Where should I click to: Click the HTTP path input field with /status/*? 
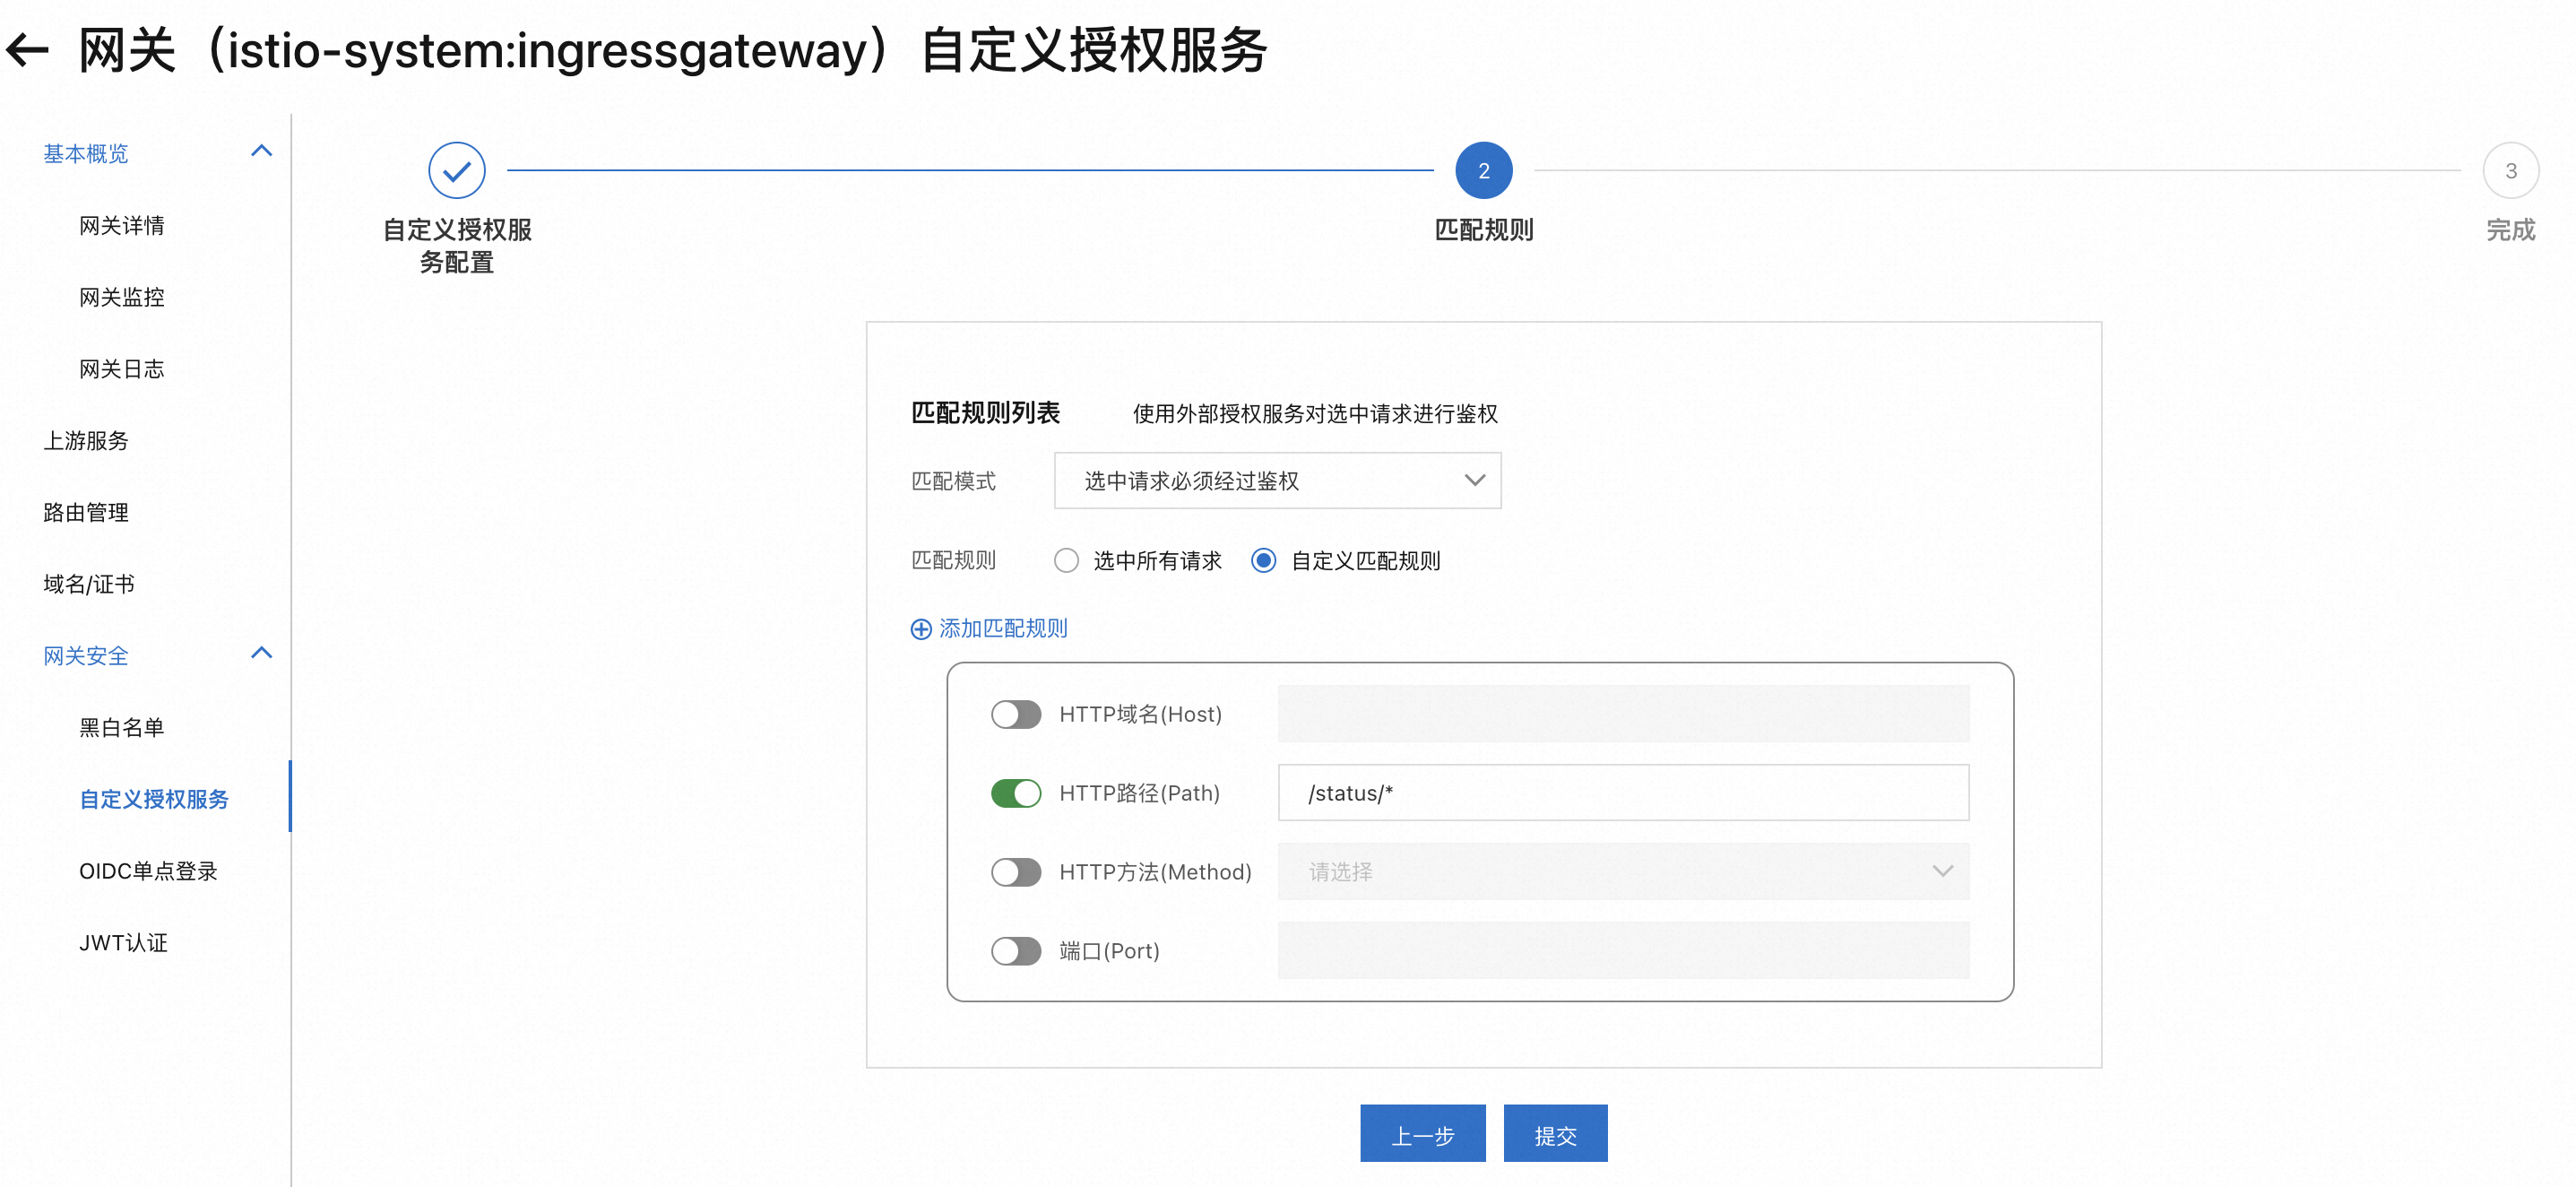coord(1622,793)
